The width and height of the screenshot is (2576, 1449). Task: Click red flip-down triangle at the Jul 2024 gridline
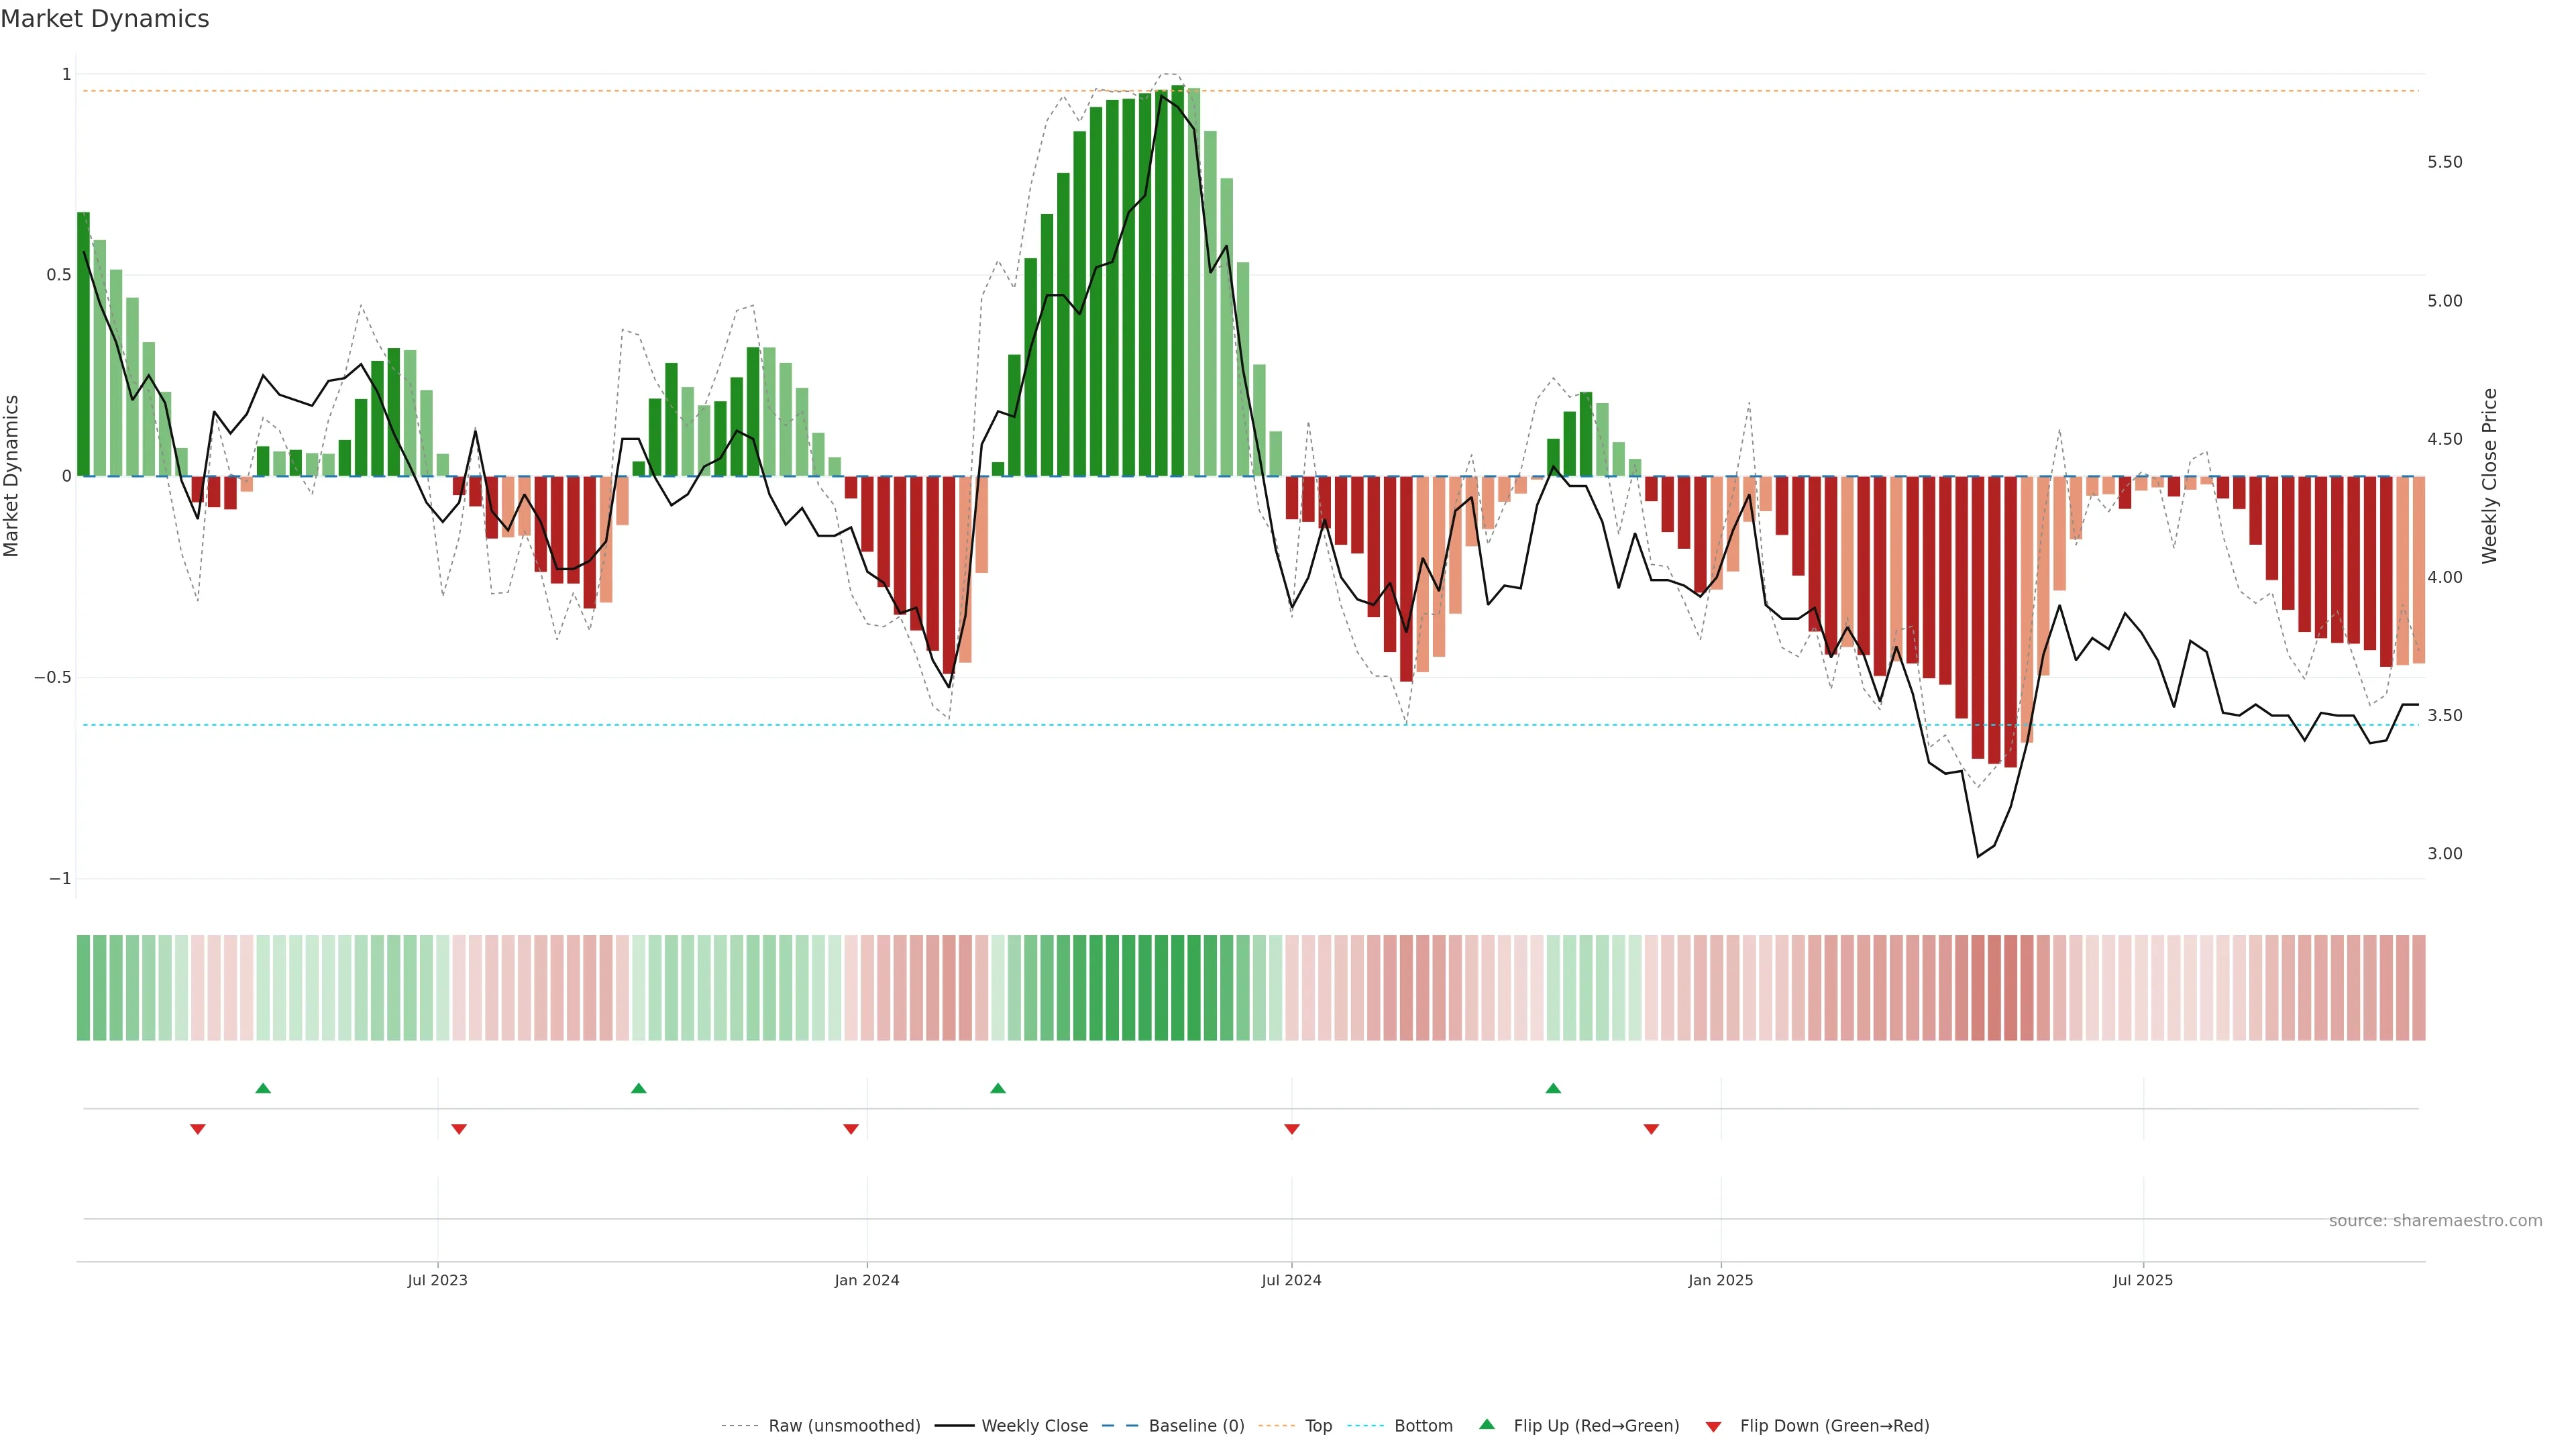coord(1291,1129)
